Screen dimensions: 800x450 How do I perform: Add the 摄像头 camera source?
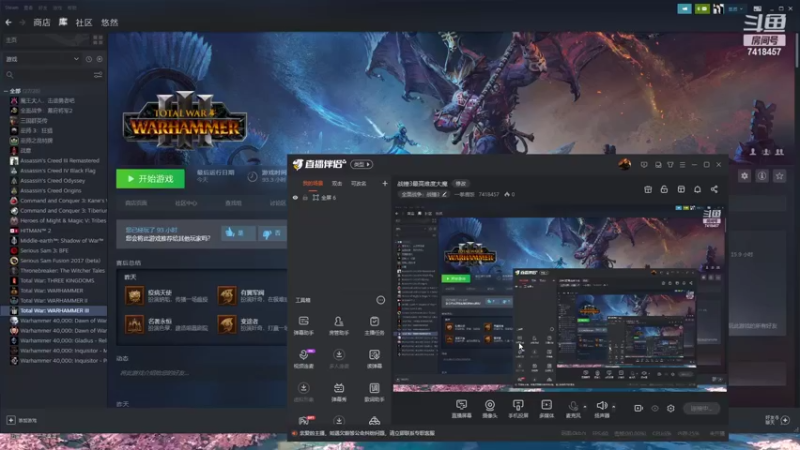489,409
